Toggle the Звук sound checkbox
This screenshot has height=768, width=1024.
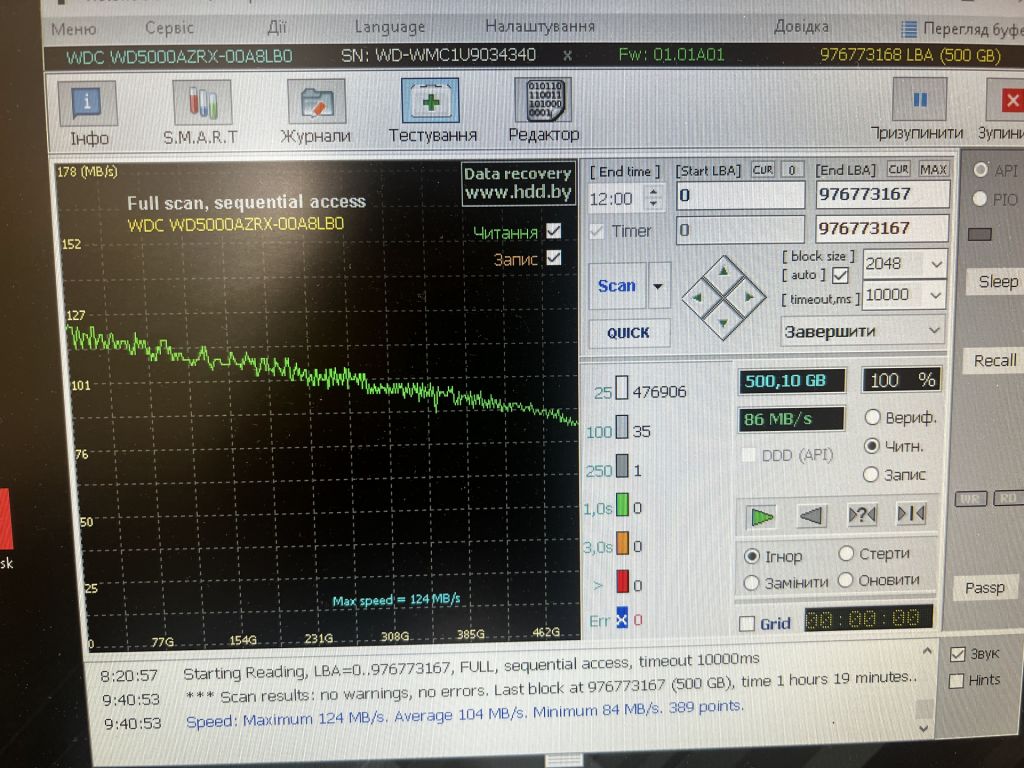click(x=957, y=654)
